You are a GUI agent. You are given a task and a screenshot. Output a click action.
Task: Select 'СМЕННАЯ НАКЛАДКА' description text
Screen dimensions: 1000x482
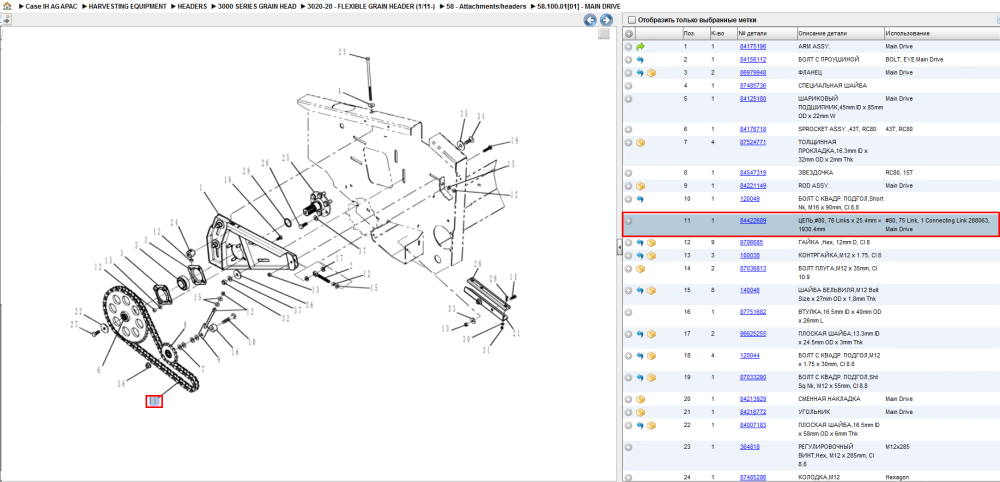(x=829, y=399)
